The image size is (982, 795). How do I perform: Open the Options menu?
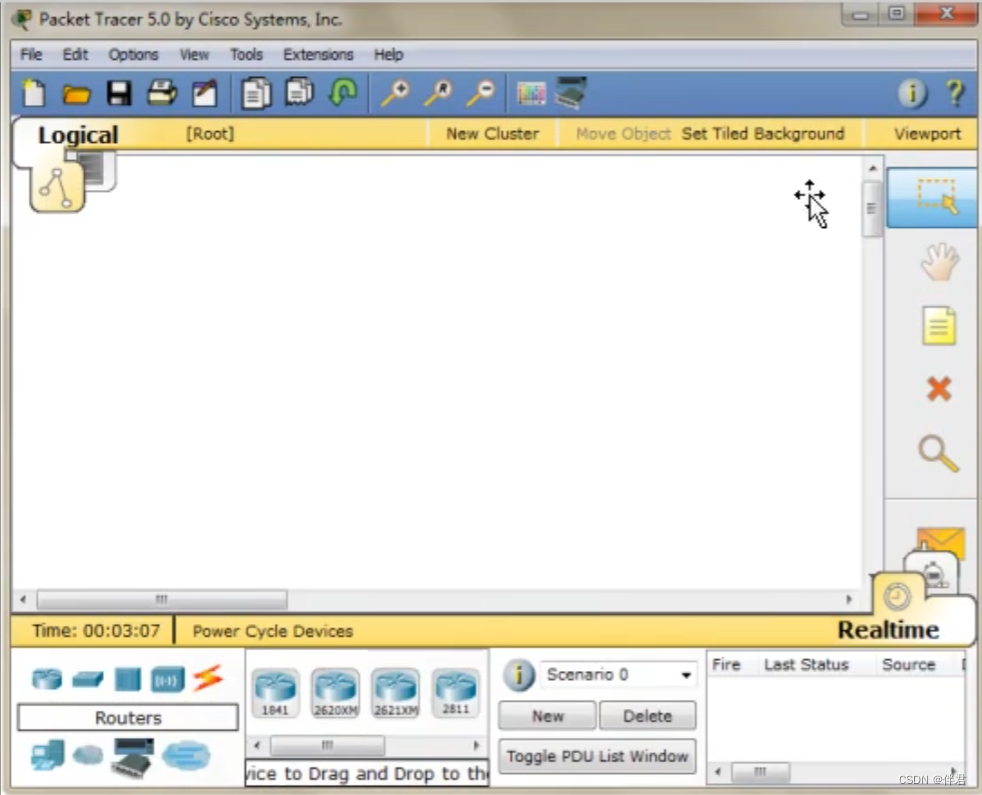tap(133, 55)
